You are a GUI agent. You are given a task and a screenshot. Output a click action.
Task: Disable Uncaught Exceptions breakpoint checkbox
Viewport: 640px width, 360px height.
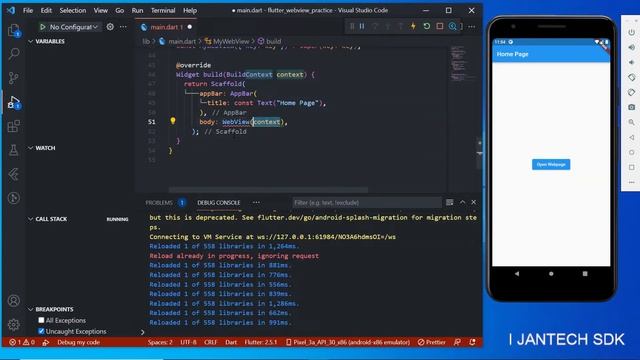[x=41, y=331]
